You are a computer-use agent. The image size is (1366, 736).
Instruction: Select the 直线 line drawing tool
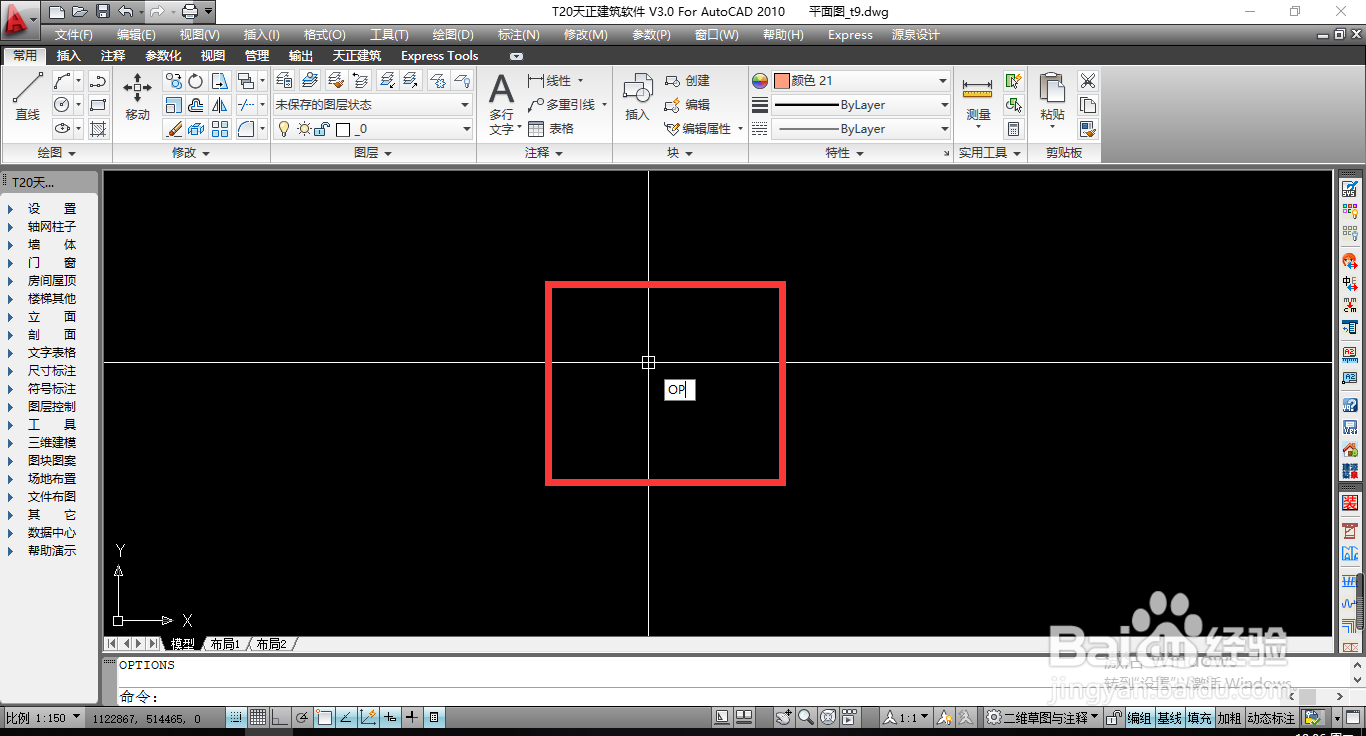click(27, 97)
